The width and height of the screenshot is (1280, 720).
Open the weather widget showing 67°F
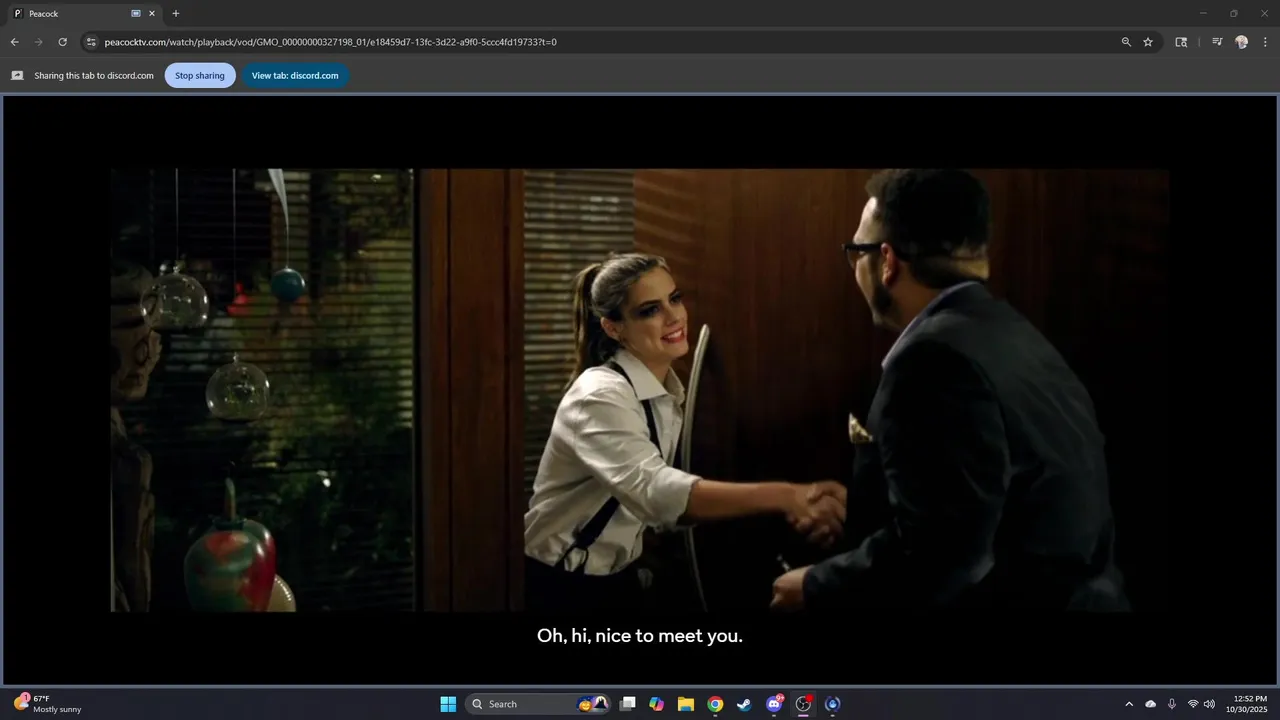click(x=48, y=704)
